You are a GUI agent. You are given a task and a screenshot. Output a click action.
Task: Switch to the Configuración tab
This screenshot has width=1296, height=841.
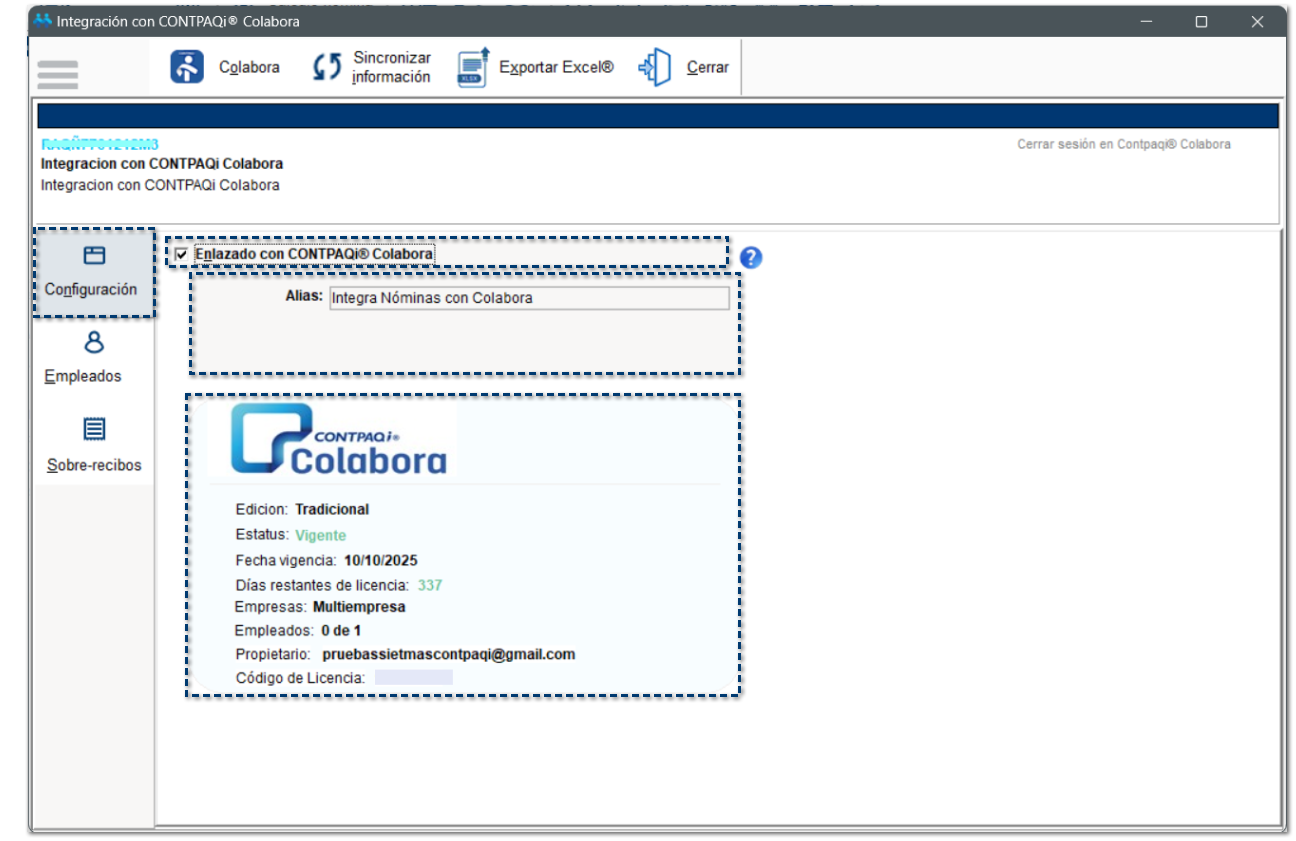point(92,273)
